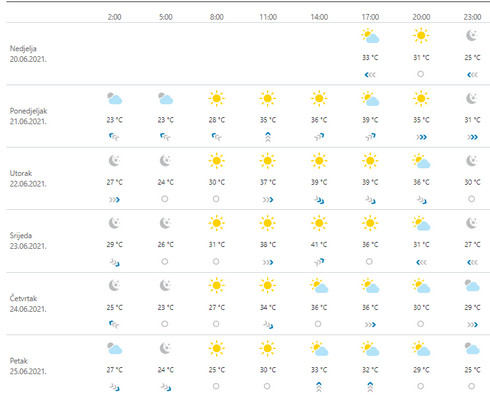
Task: Click the 8:00 column header
Action: point(217,17)
